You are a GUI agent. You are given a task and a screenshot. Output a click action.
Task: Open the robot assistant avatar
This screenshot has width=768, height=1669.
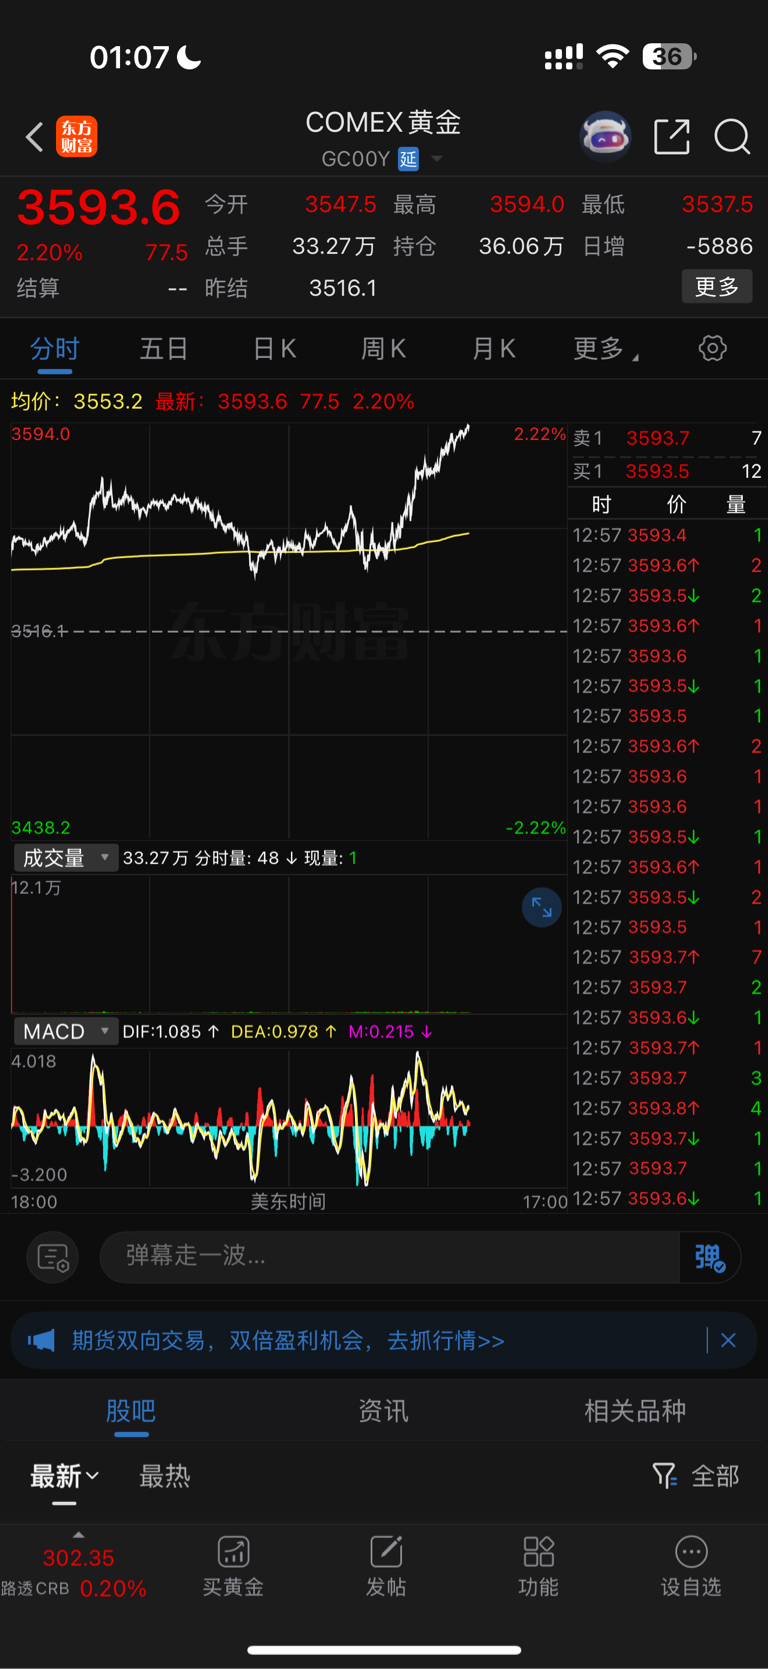[x=606, y=136]
